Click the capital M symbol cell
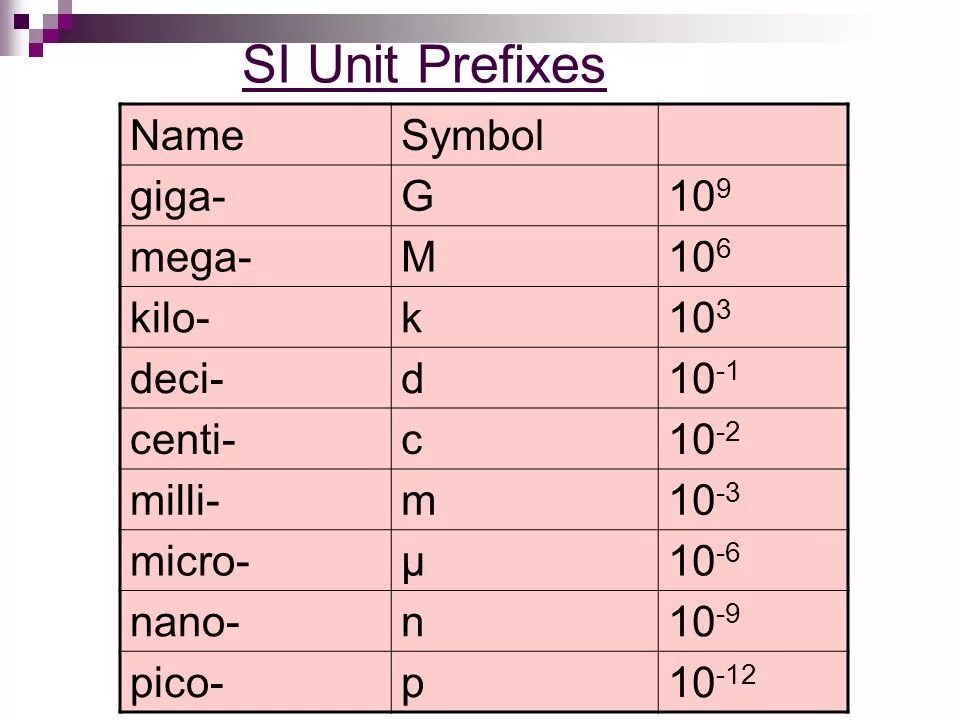The width and height of the screenshot is (960, 720). [525, 256]
